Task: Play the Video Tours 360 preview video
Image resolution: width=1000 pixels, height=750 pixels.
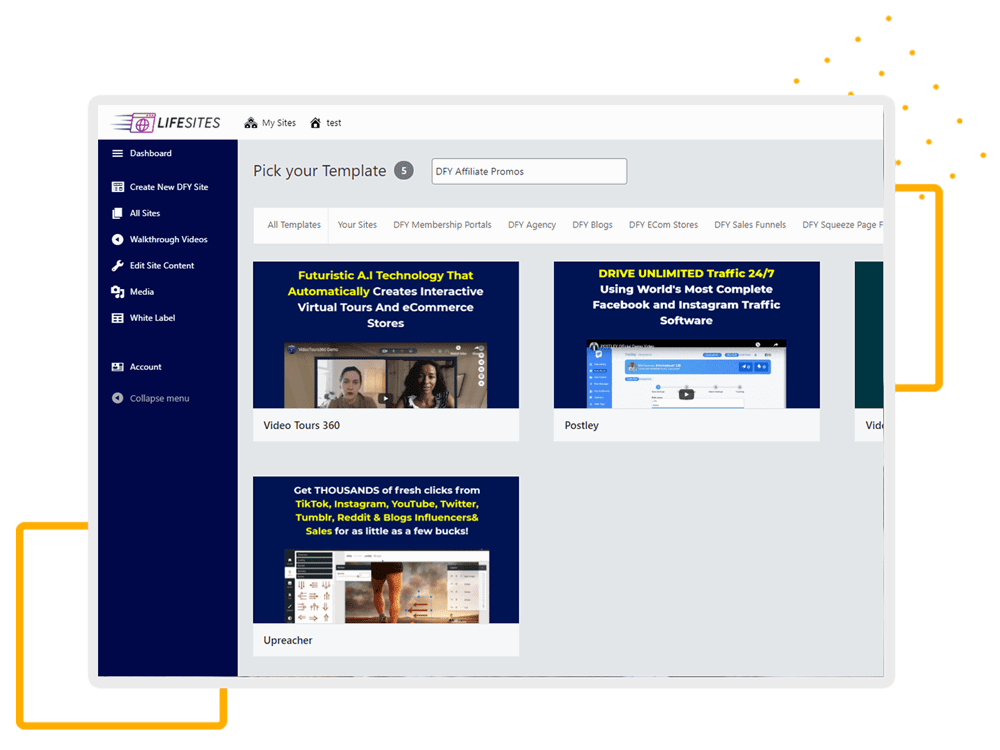Action: [x=385, y=398]
